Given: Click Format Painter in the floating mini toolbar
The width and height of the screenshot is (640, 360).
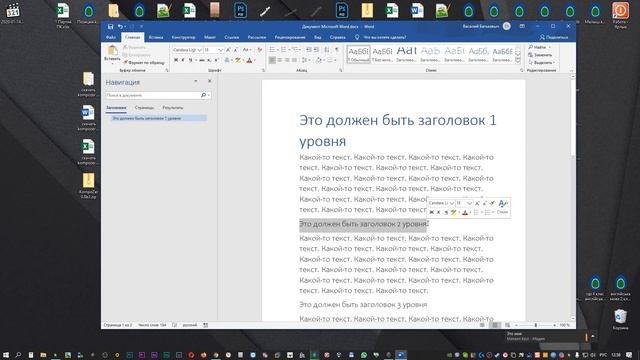Looking at the screenshot, I should (x=492, y=203).
